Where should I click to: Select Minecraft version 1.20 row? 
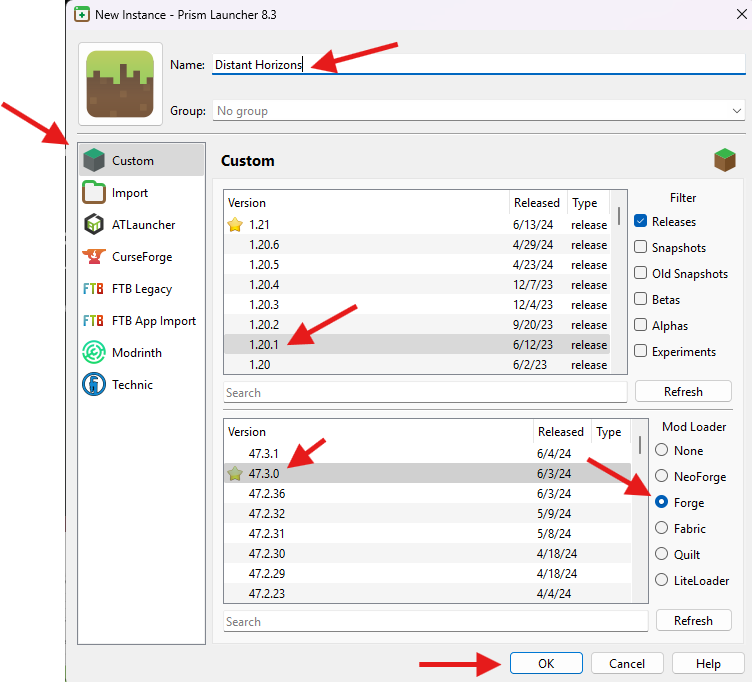[417, 365]
